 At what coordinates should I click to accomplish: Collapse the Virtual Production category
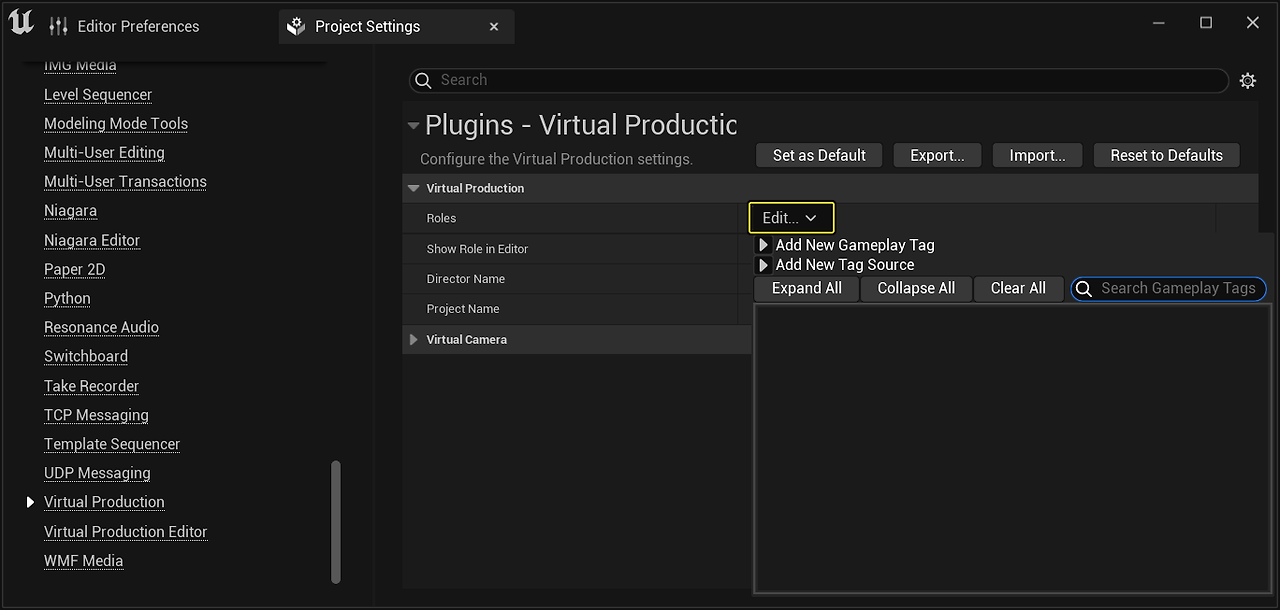pos(413,188)
